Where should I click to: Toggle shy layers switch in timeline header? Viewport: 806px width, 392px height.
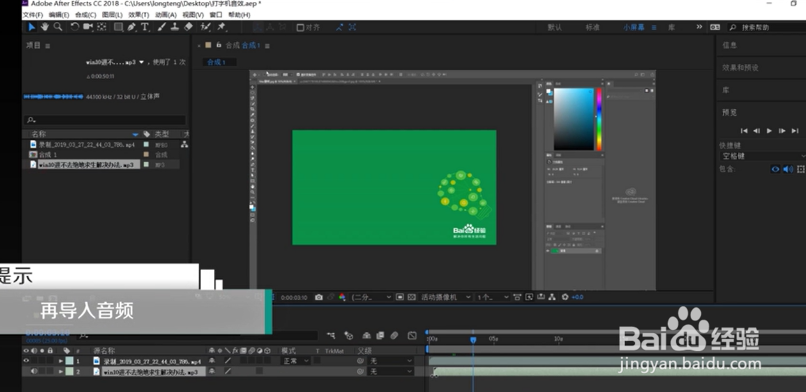(367, 335)
